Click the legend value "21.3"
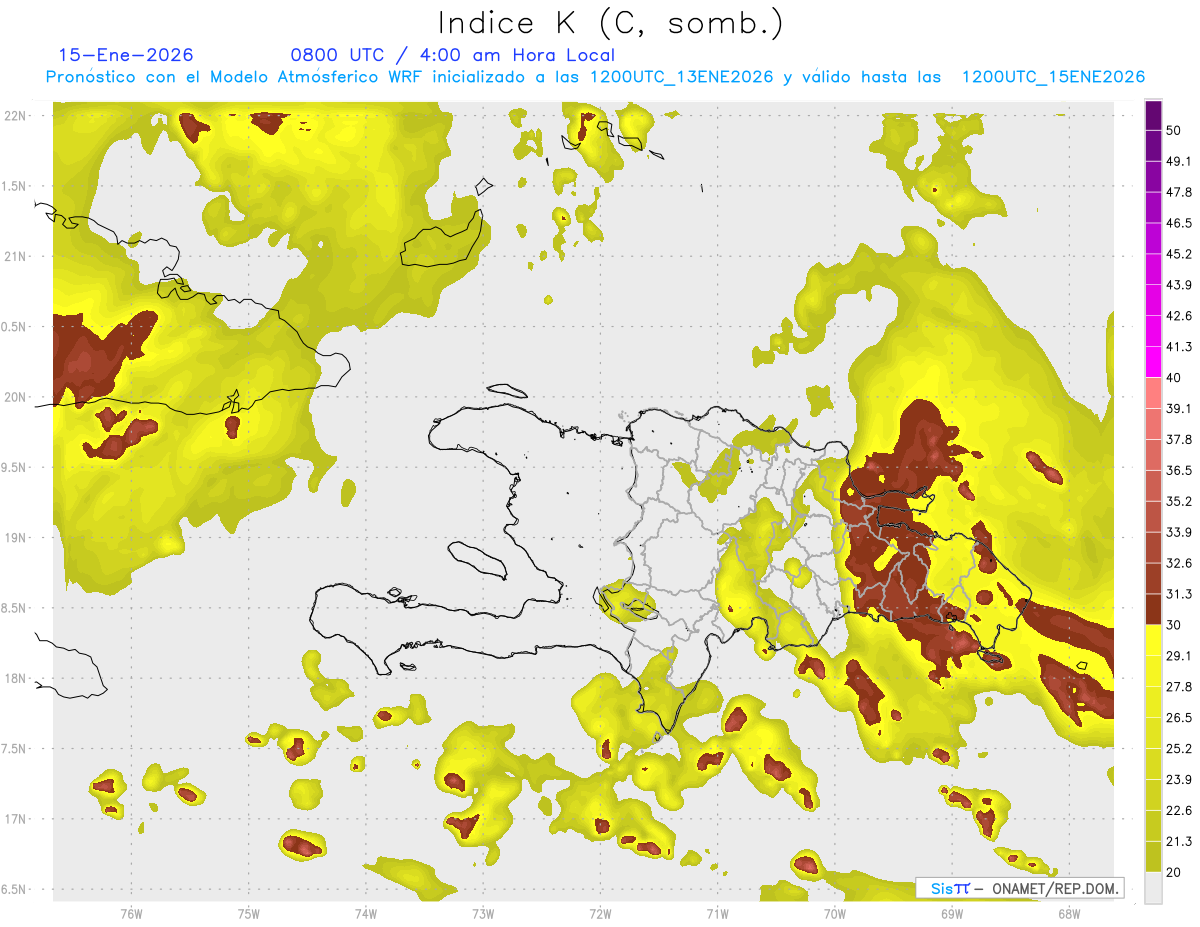This screenshot has height=927, width=1200. pyautogui.click(x=1179, y=841)
